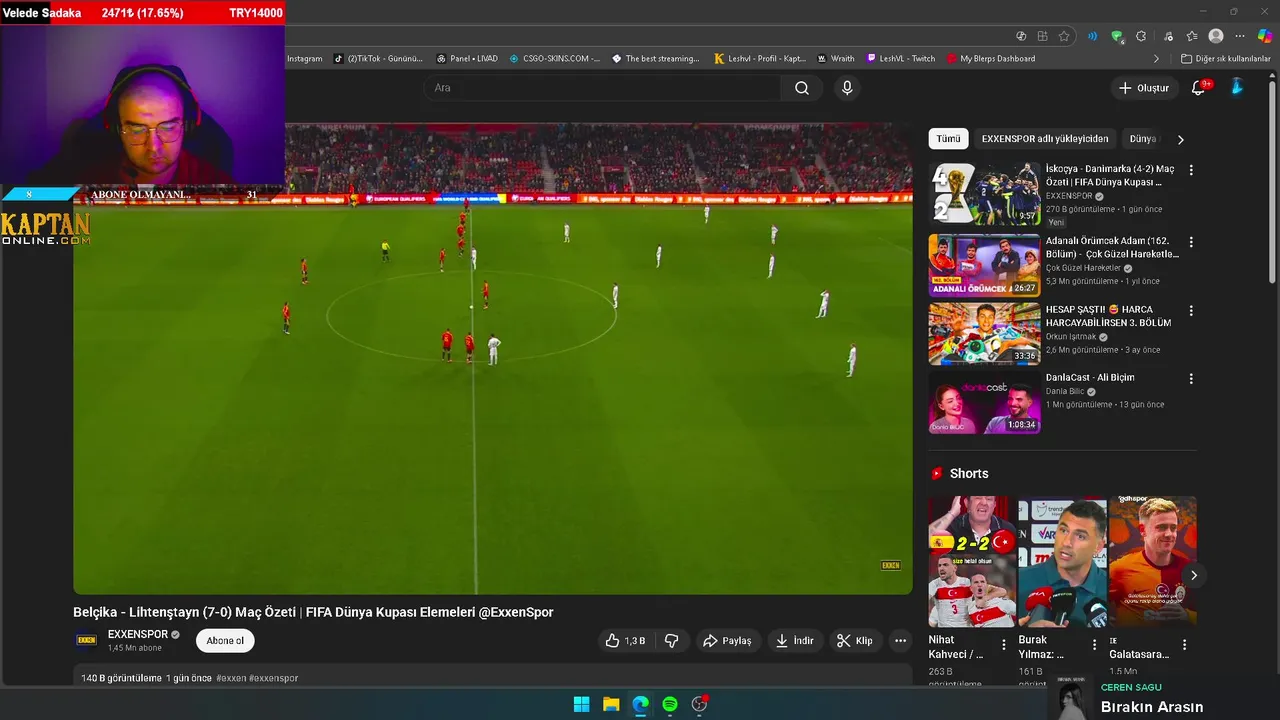
Task: Show more bookmarks with the chevron
Action: tap(1157, 59)
